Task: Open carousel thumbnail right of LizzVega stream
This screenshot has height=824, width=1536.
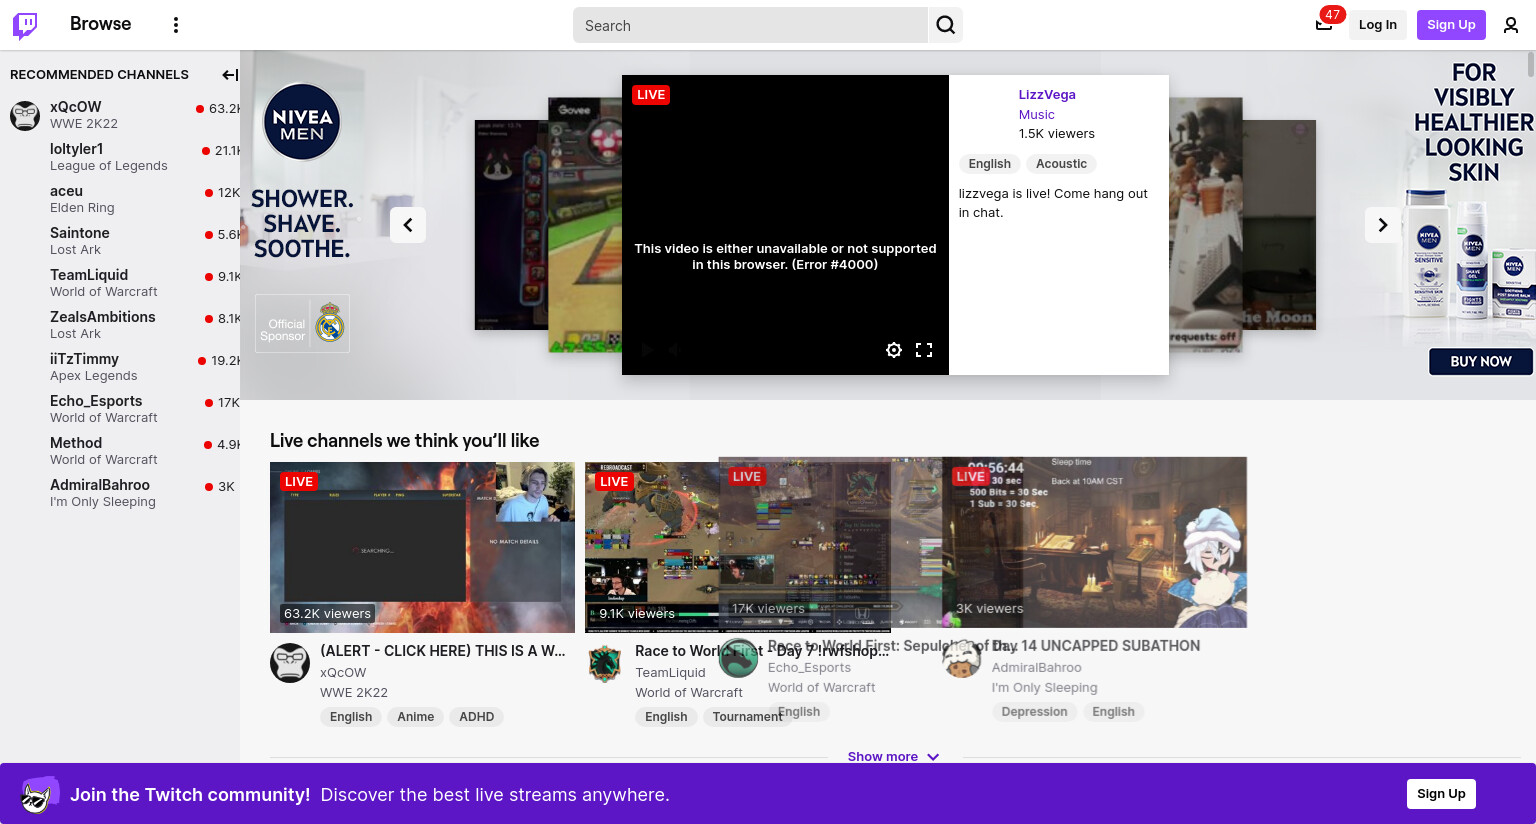Action: (x=1205, y=224)
